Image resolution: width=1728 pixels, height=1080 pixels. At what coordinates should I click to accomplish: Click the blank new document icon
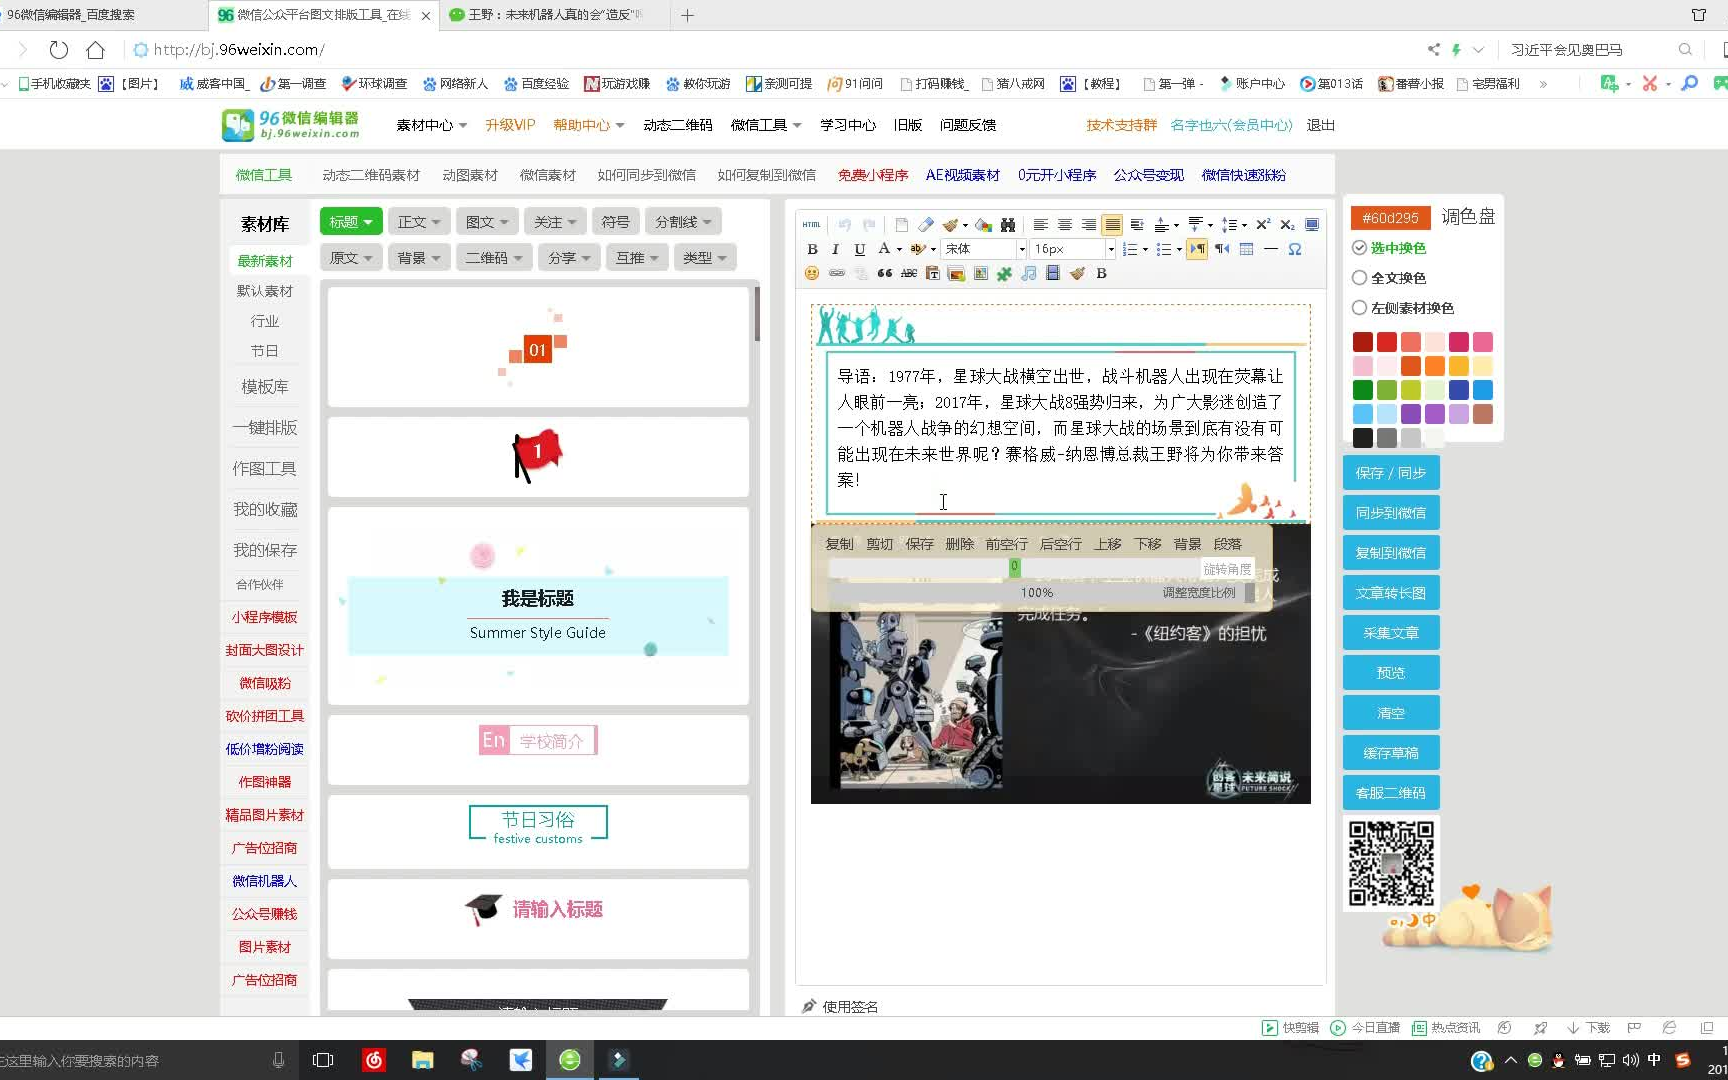pos(901,225)
